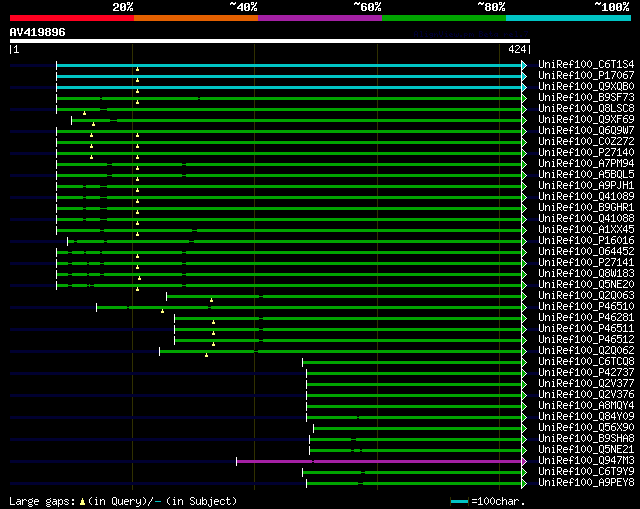
Task: Click the UniRef100_B9SF73 label
Action: pos(586,98)
